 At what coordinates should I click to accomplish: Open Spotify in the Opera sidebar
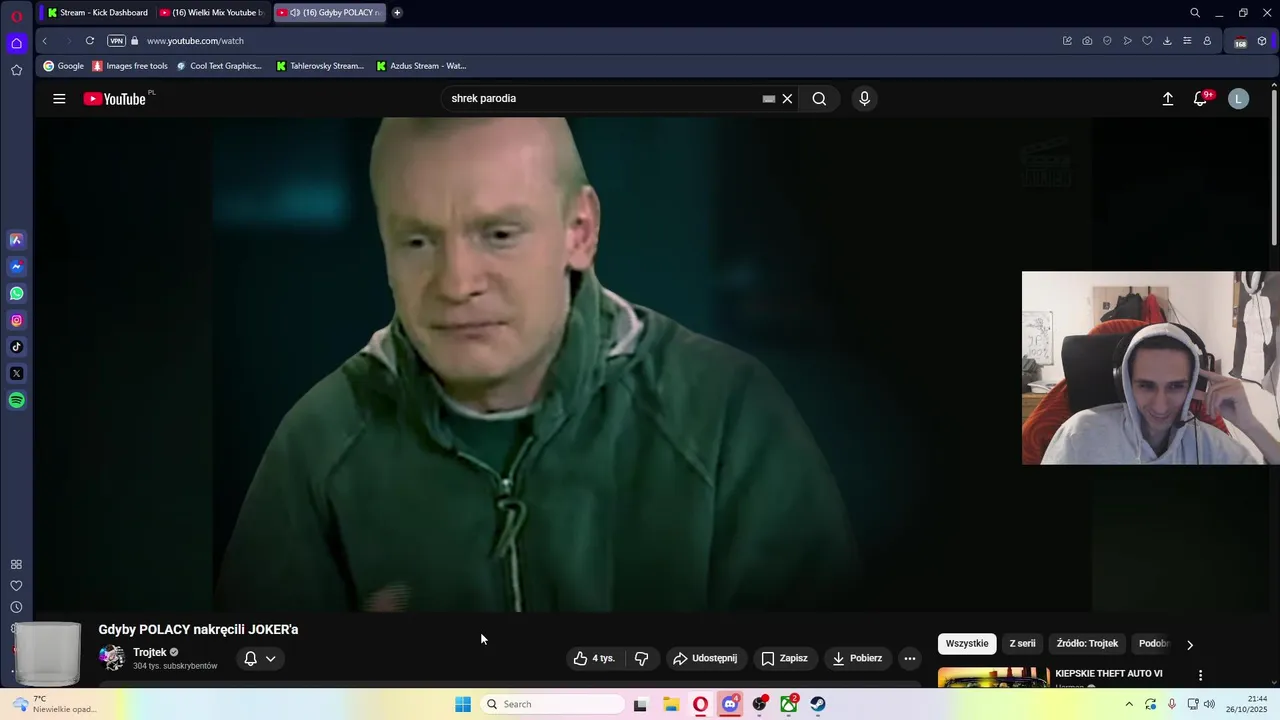click(16, 401)
